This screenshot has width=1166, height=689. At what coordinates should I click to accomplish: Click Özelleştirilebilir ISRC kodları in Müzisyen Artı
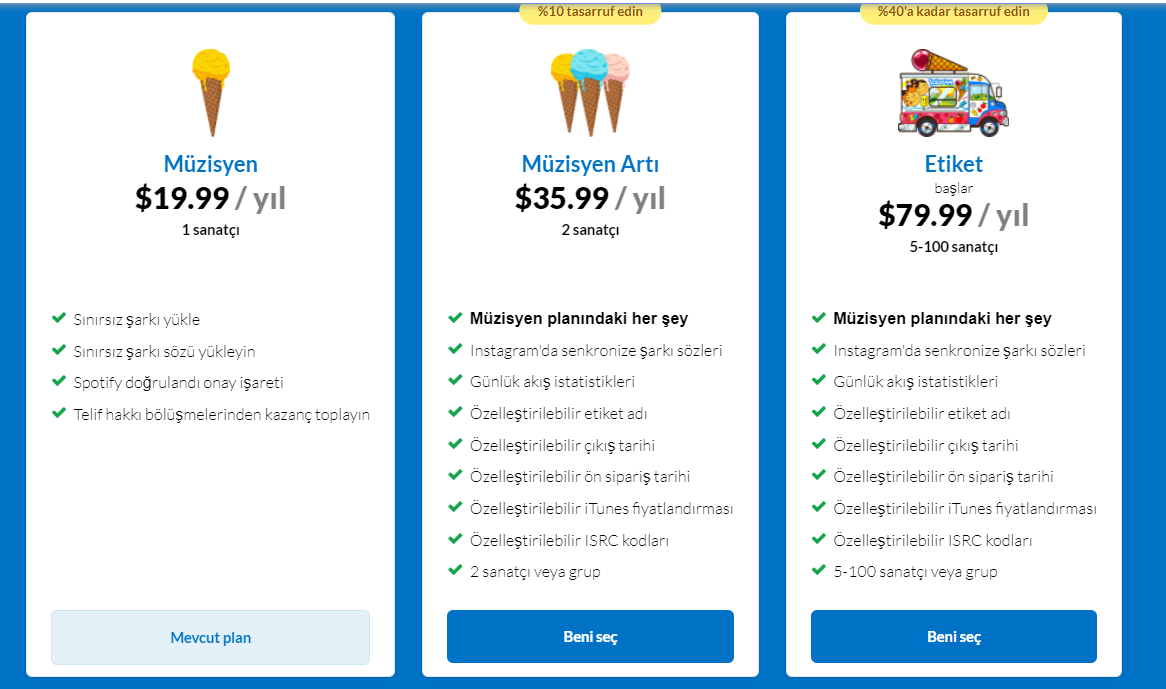pos(570,540)
